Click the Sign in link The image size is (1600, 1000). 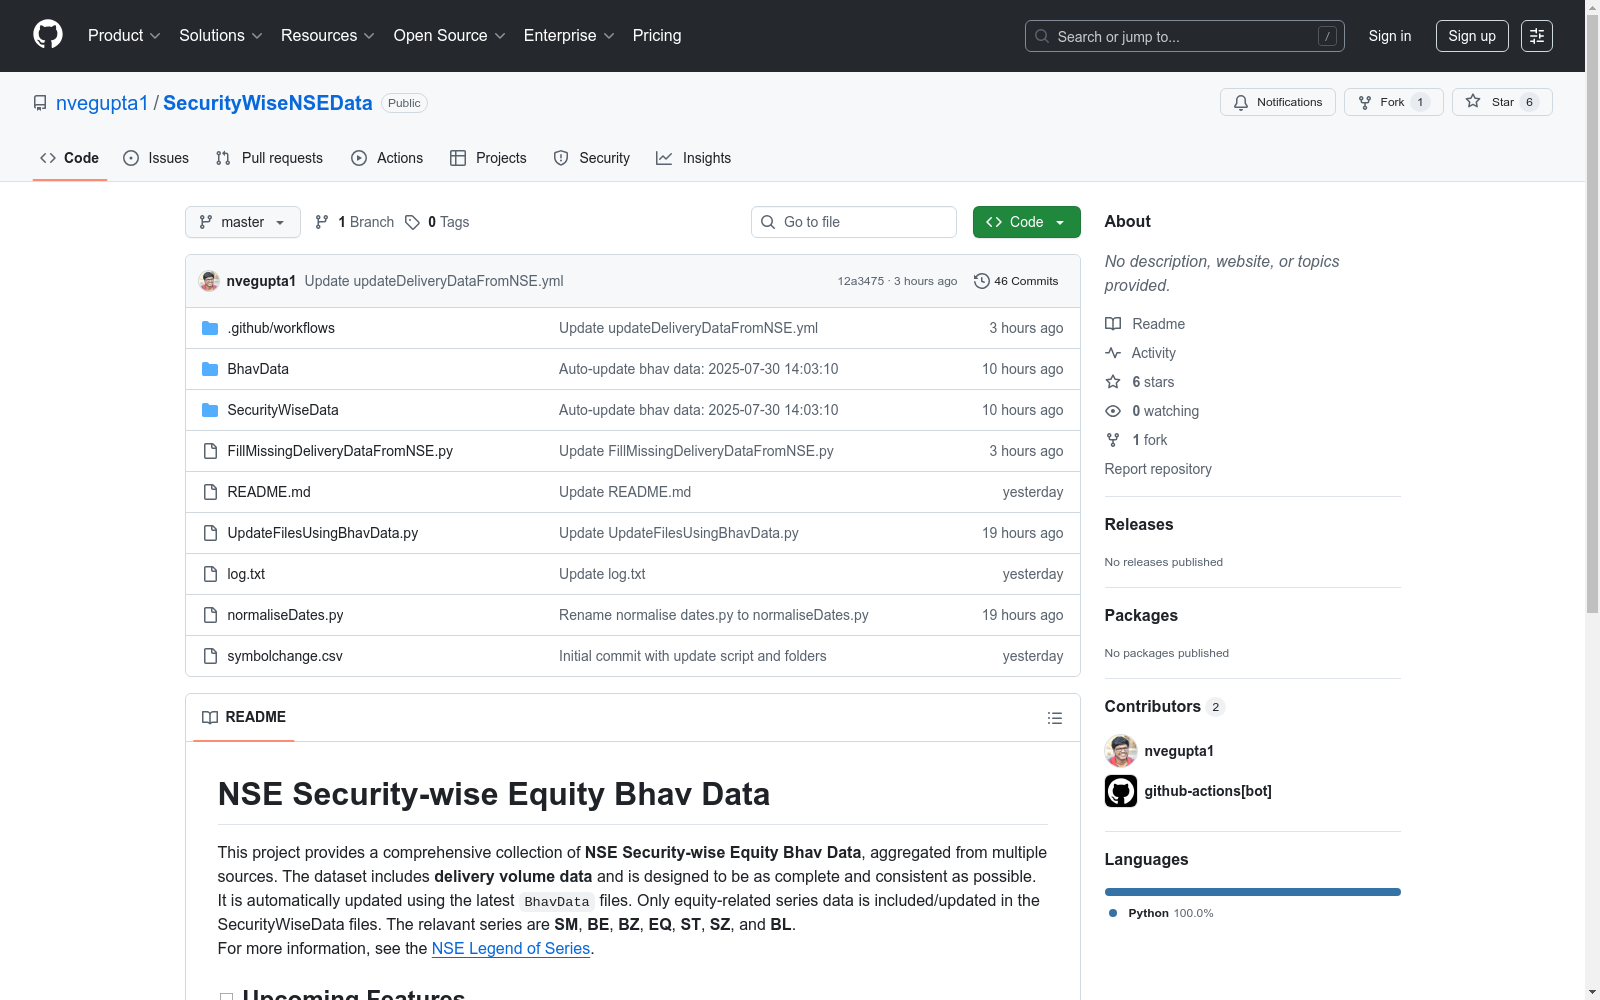1390,36
